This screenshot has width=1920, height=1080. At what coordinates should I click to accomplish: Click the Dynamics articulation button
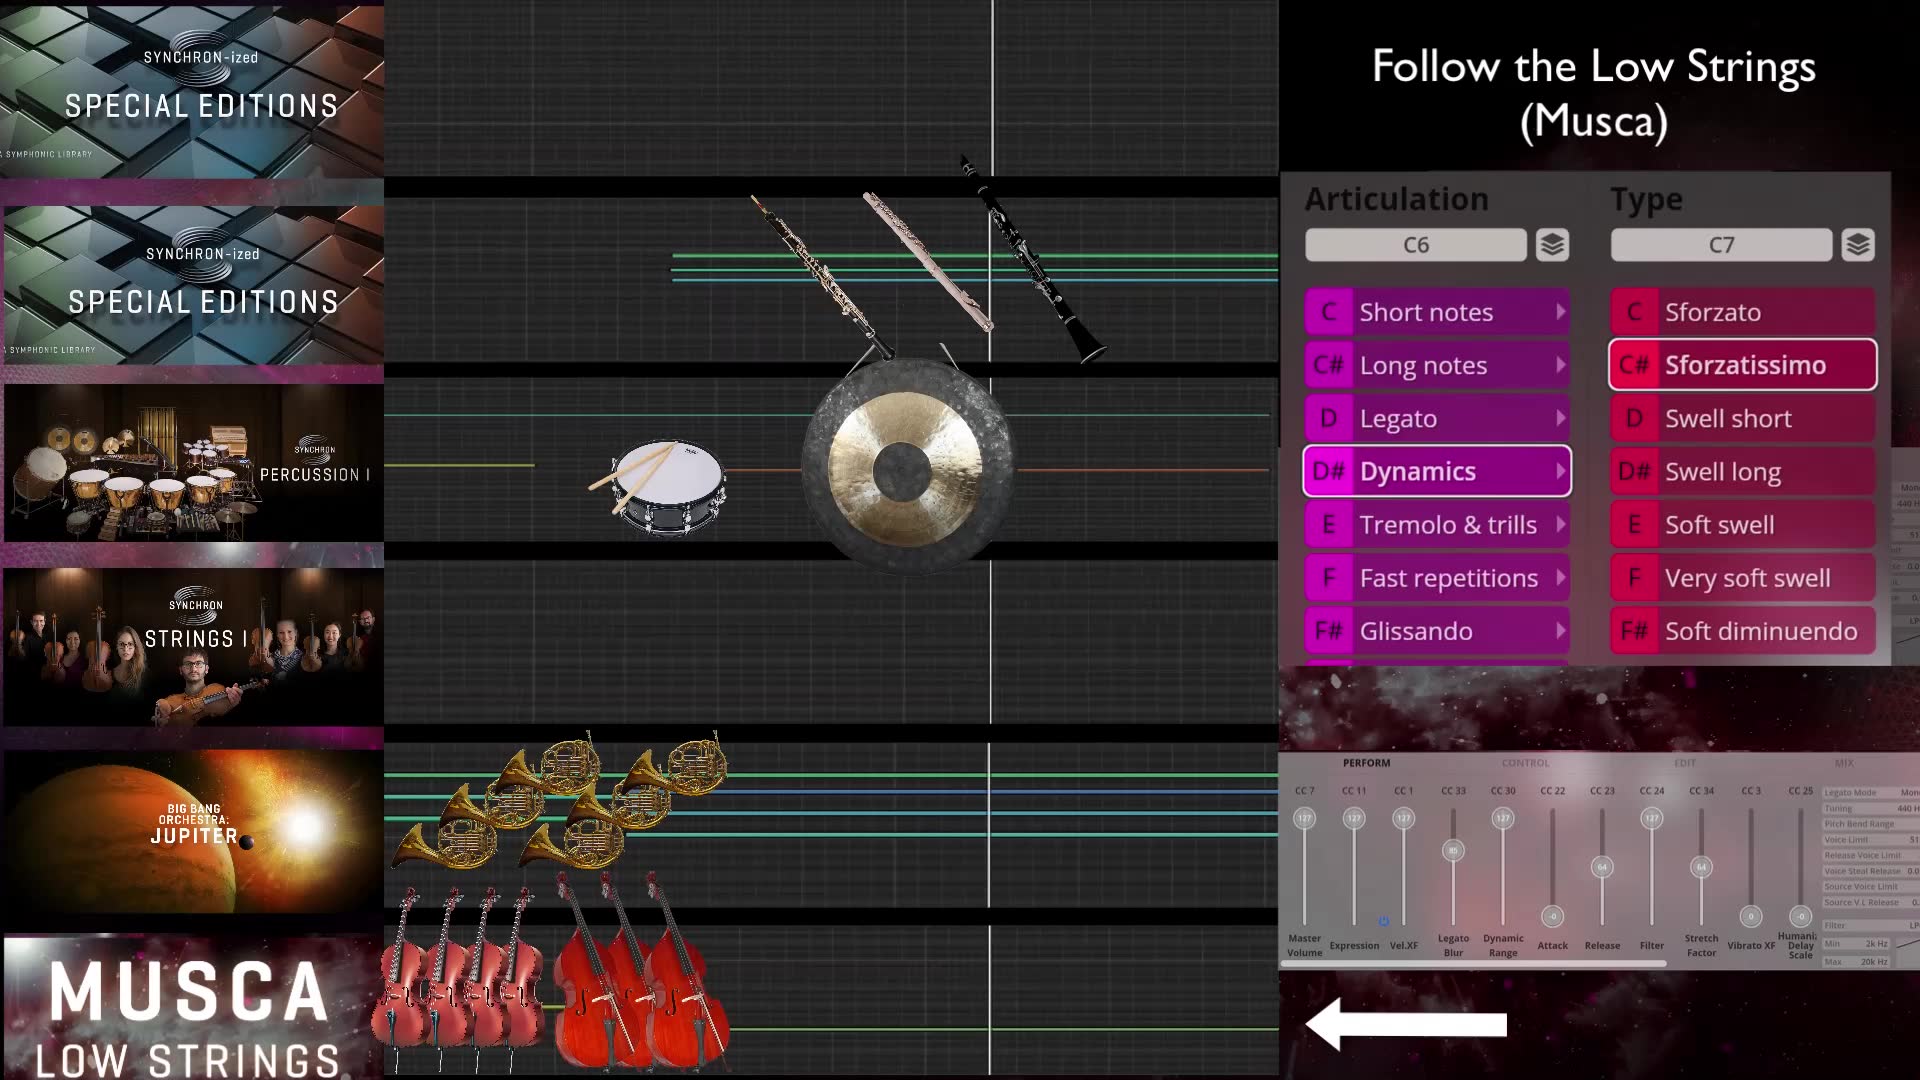(x=1435, y=471)
